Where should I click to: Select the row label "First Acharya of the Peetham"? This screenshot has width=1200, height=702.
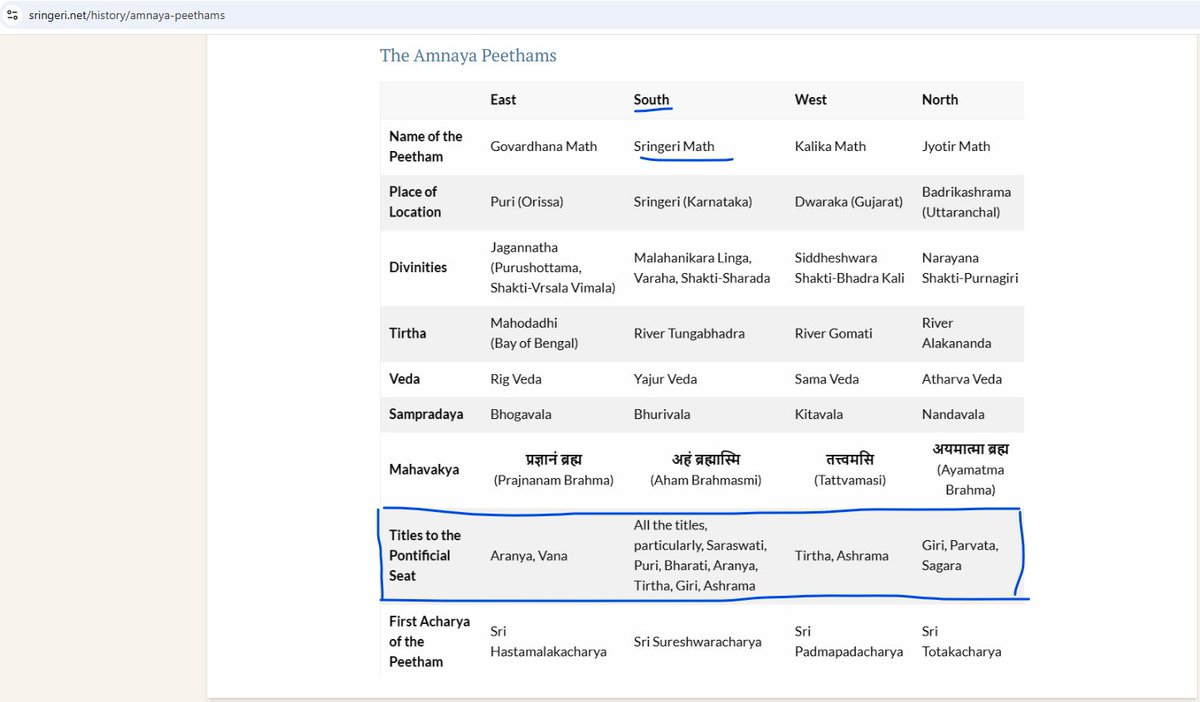[x=429, y=641]
